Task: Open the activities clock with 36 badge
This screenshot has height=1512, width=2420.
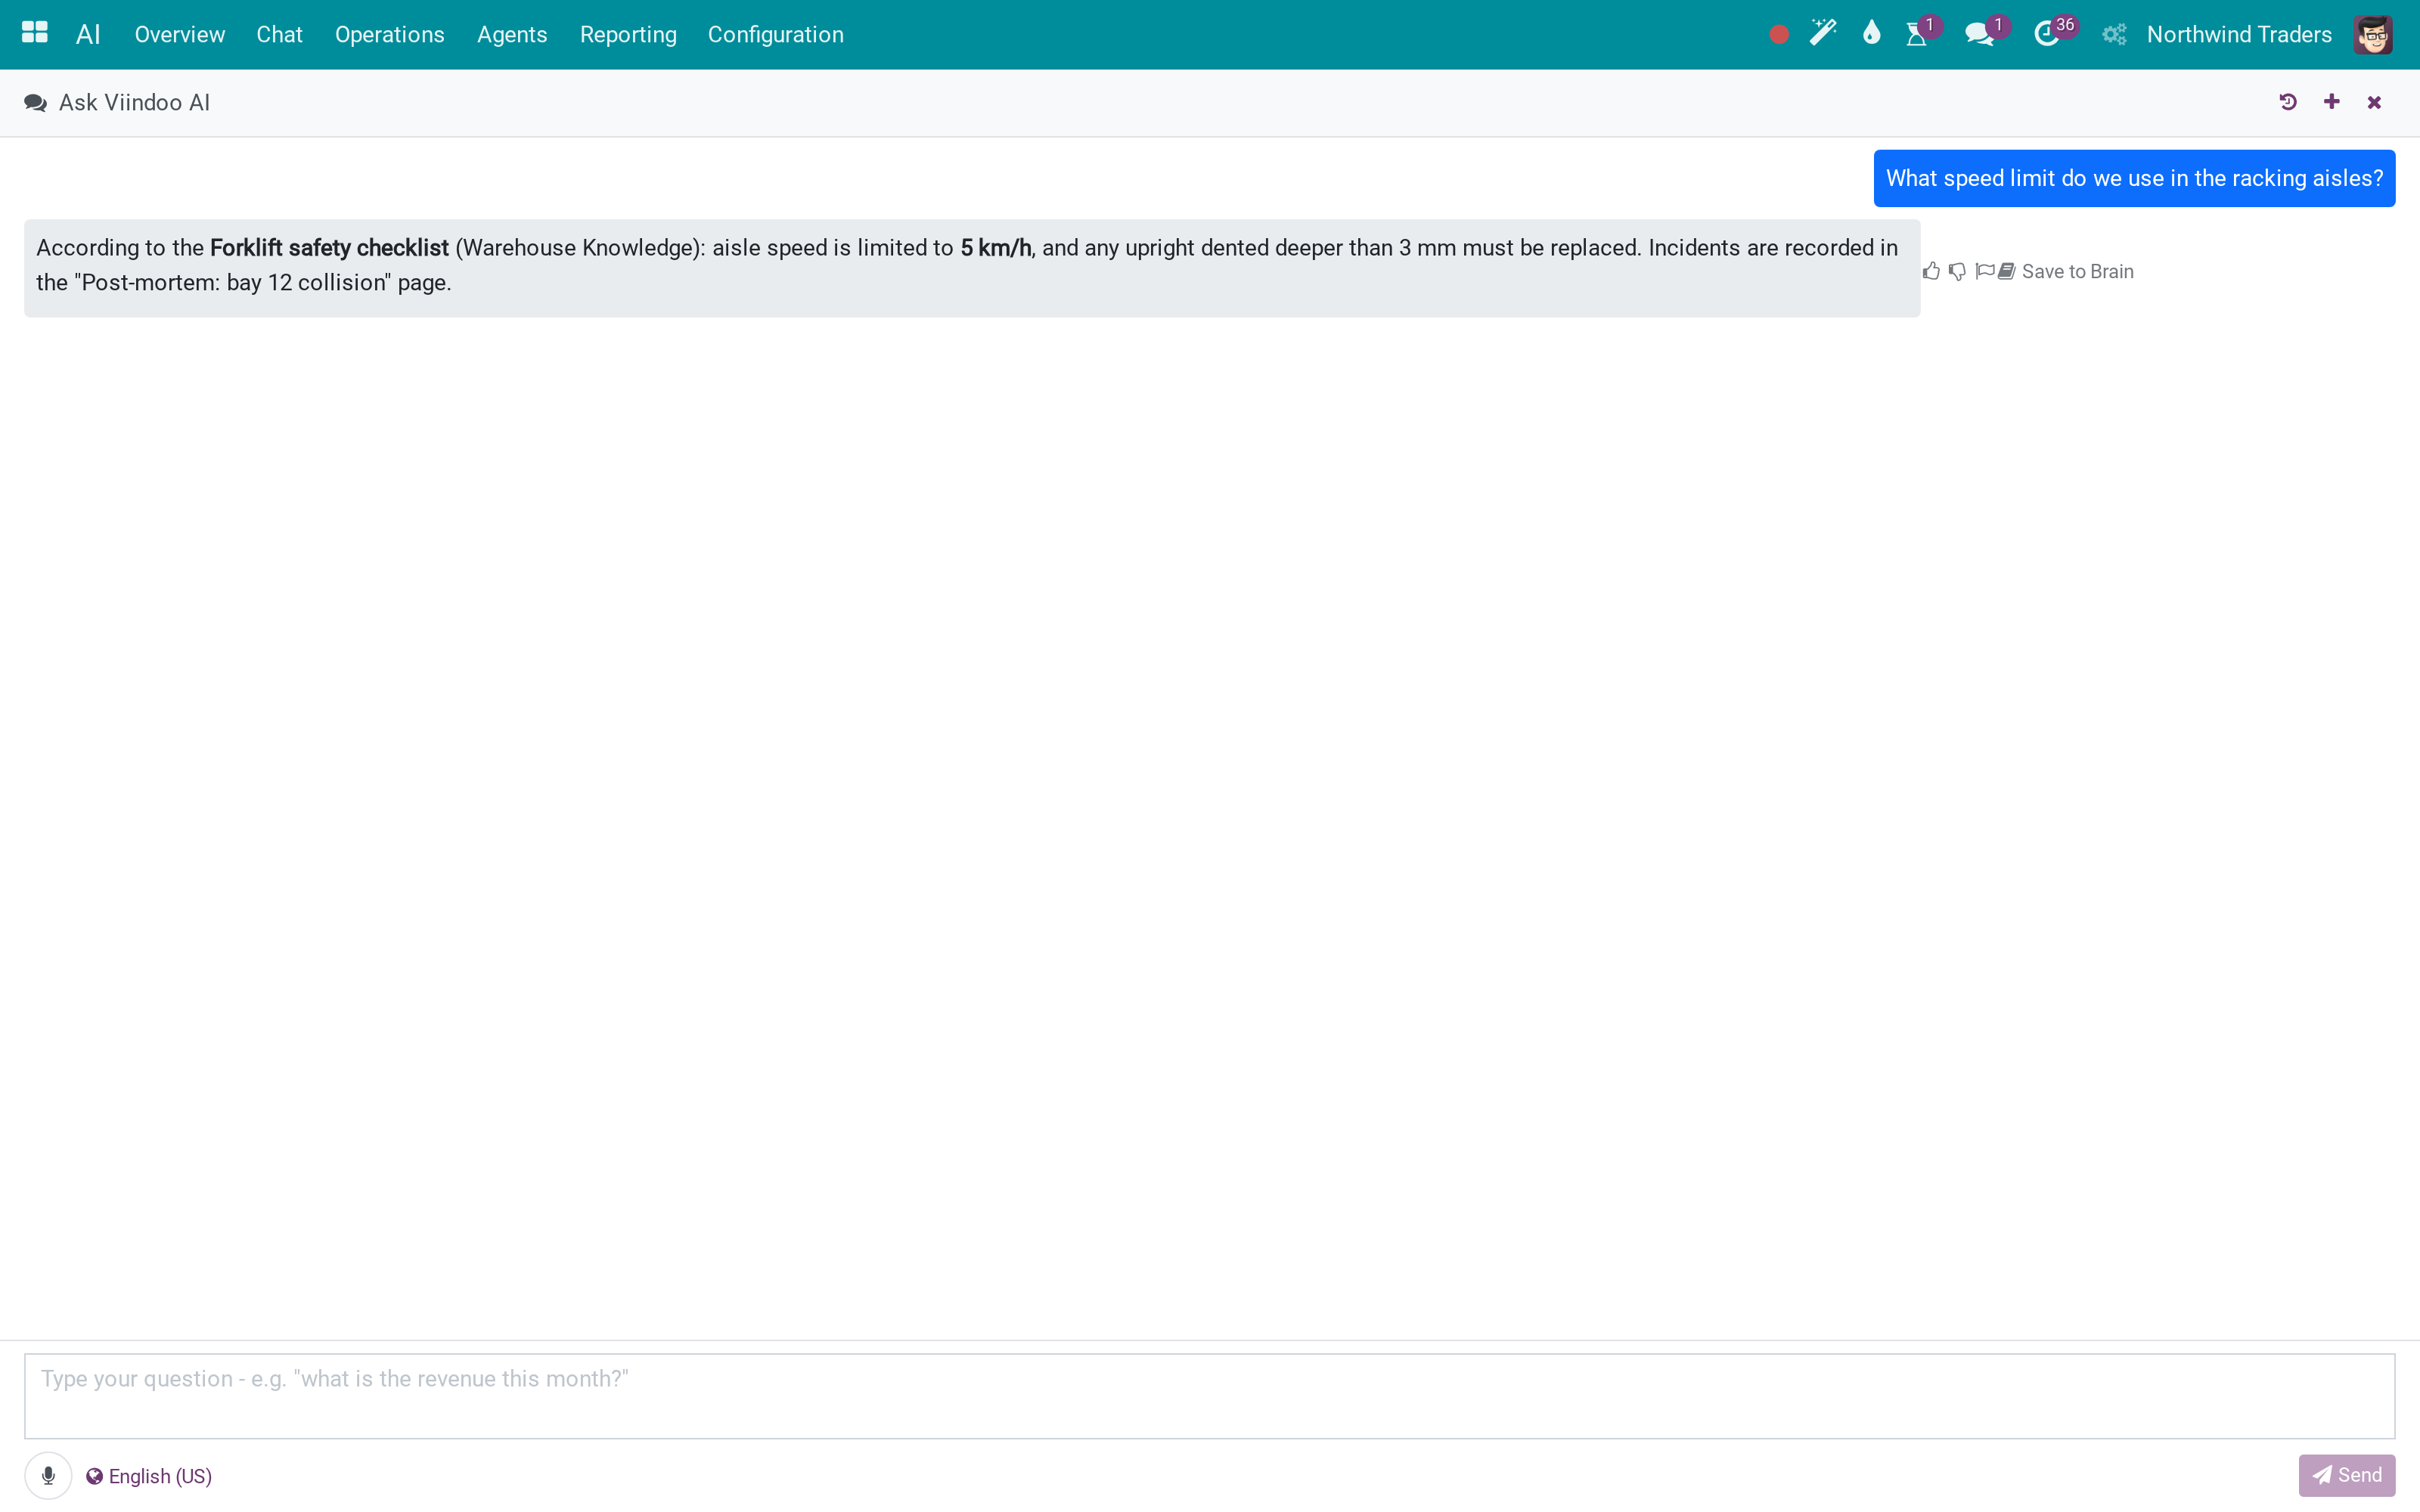Action: [x=2048, y=34]
